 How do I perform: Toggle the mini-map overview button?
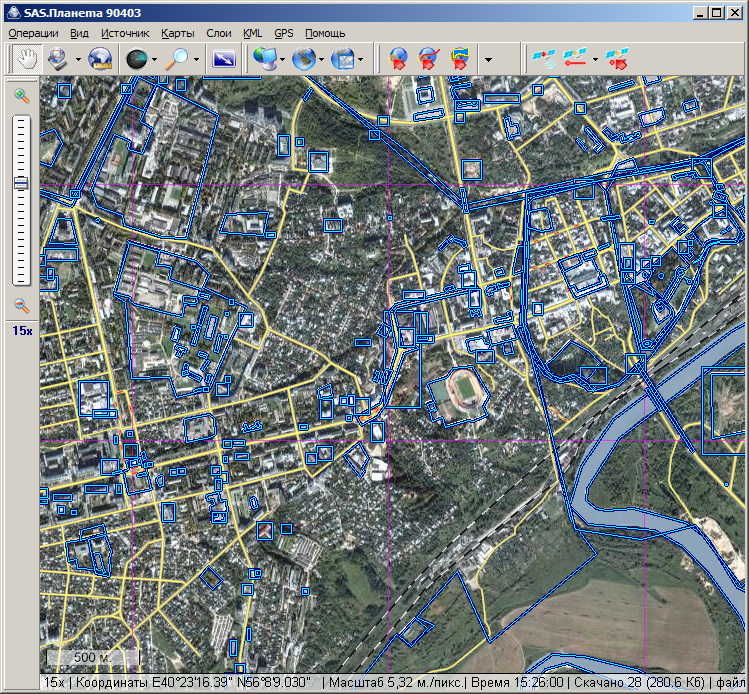[x=224, y=59]
